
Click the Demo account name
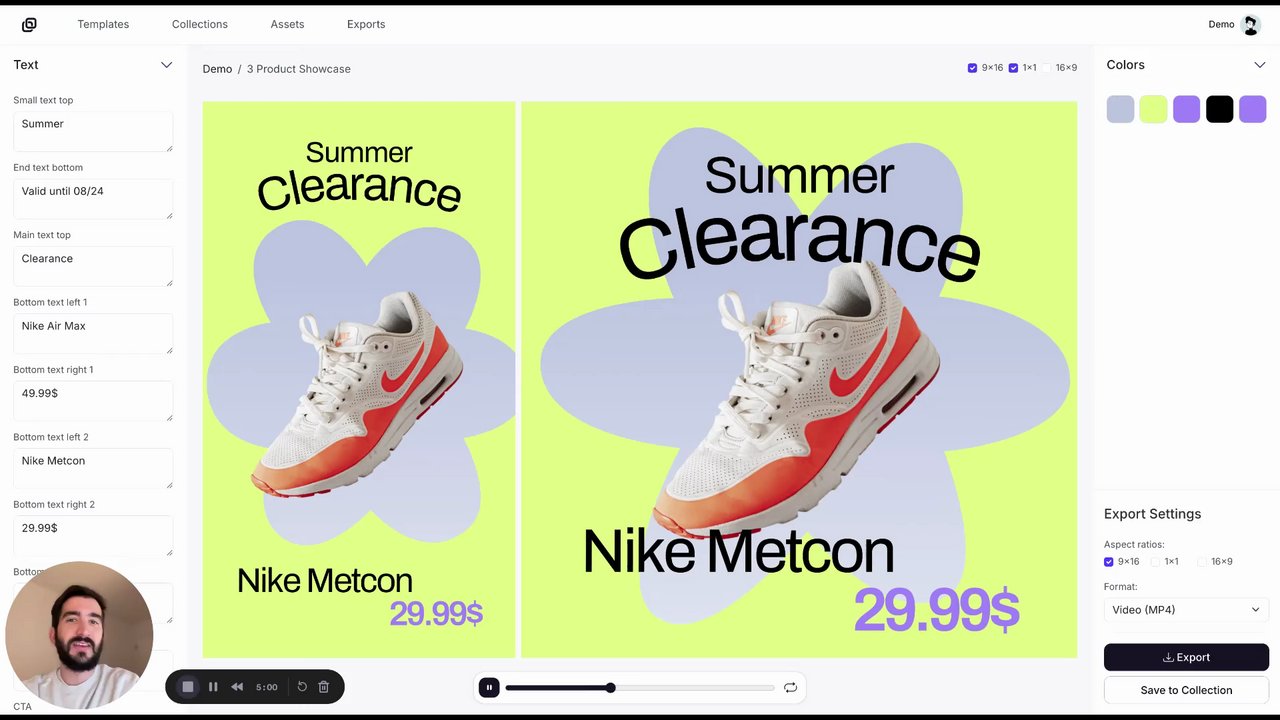[1221, 24]
